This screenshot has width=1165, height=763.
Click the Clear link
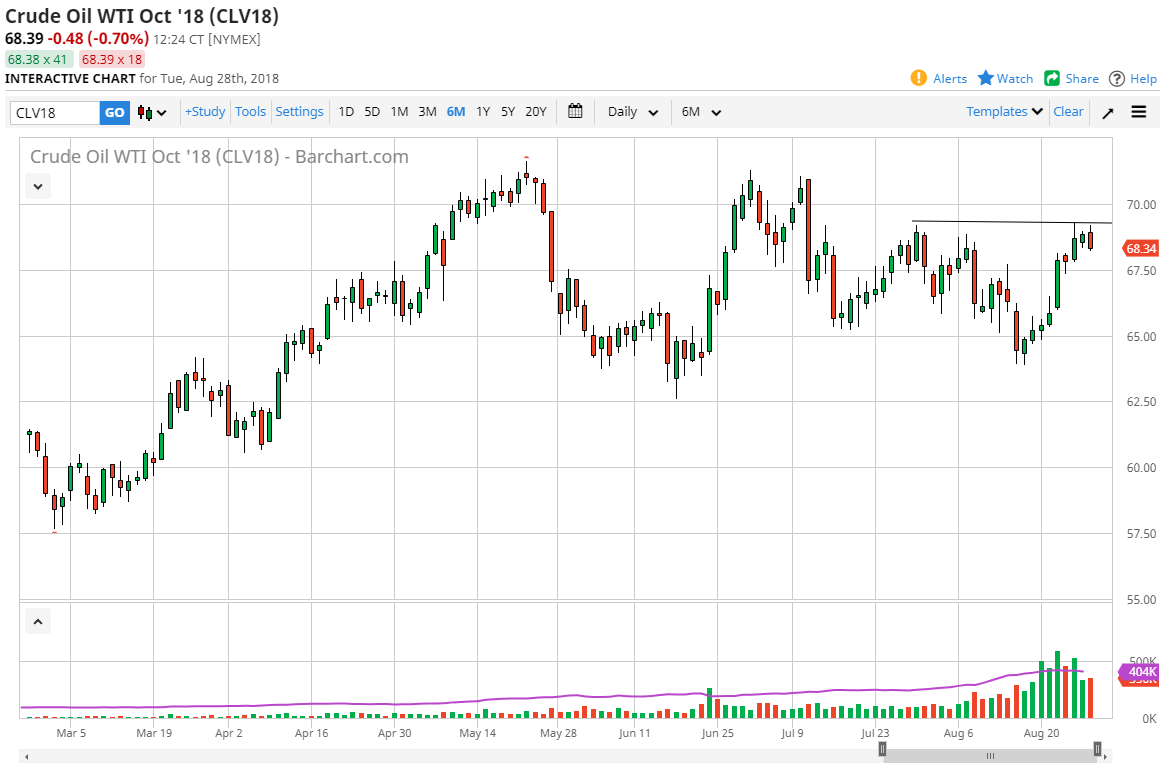pos(1068,112)
